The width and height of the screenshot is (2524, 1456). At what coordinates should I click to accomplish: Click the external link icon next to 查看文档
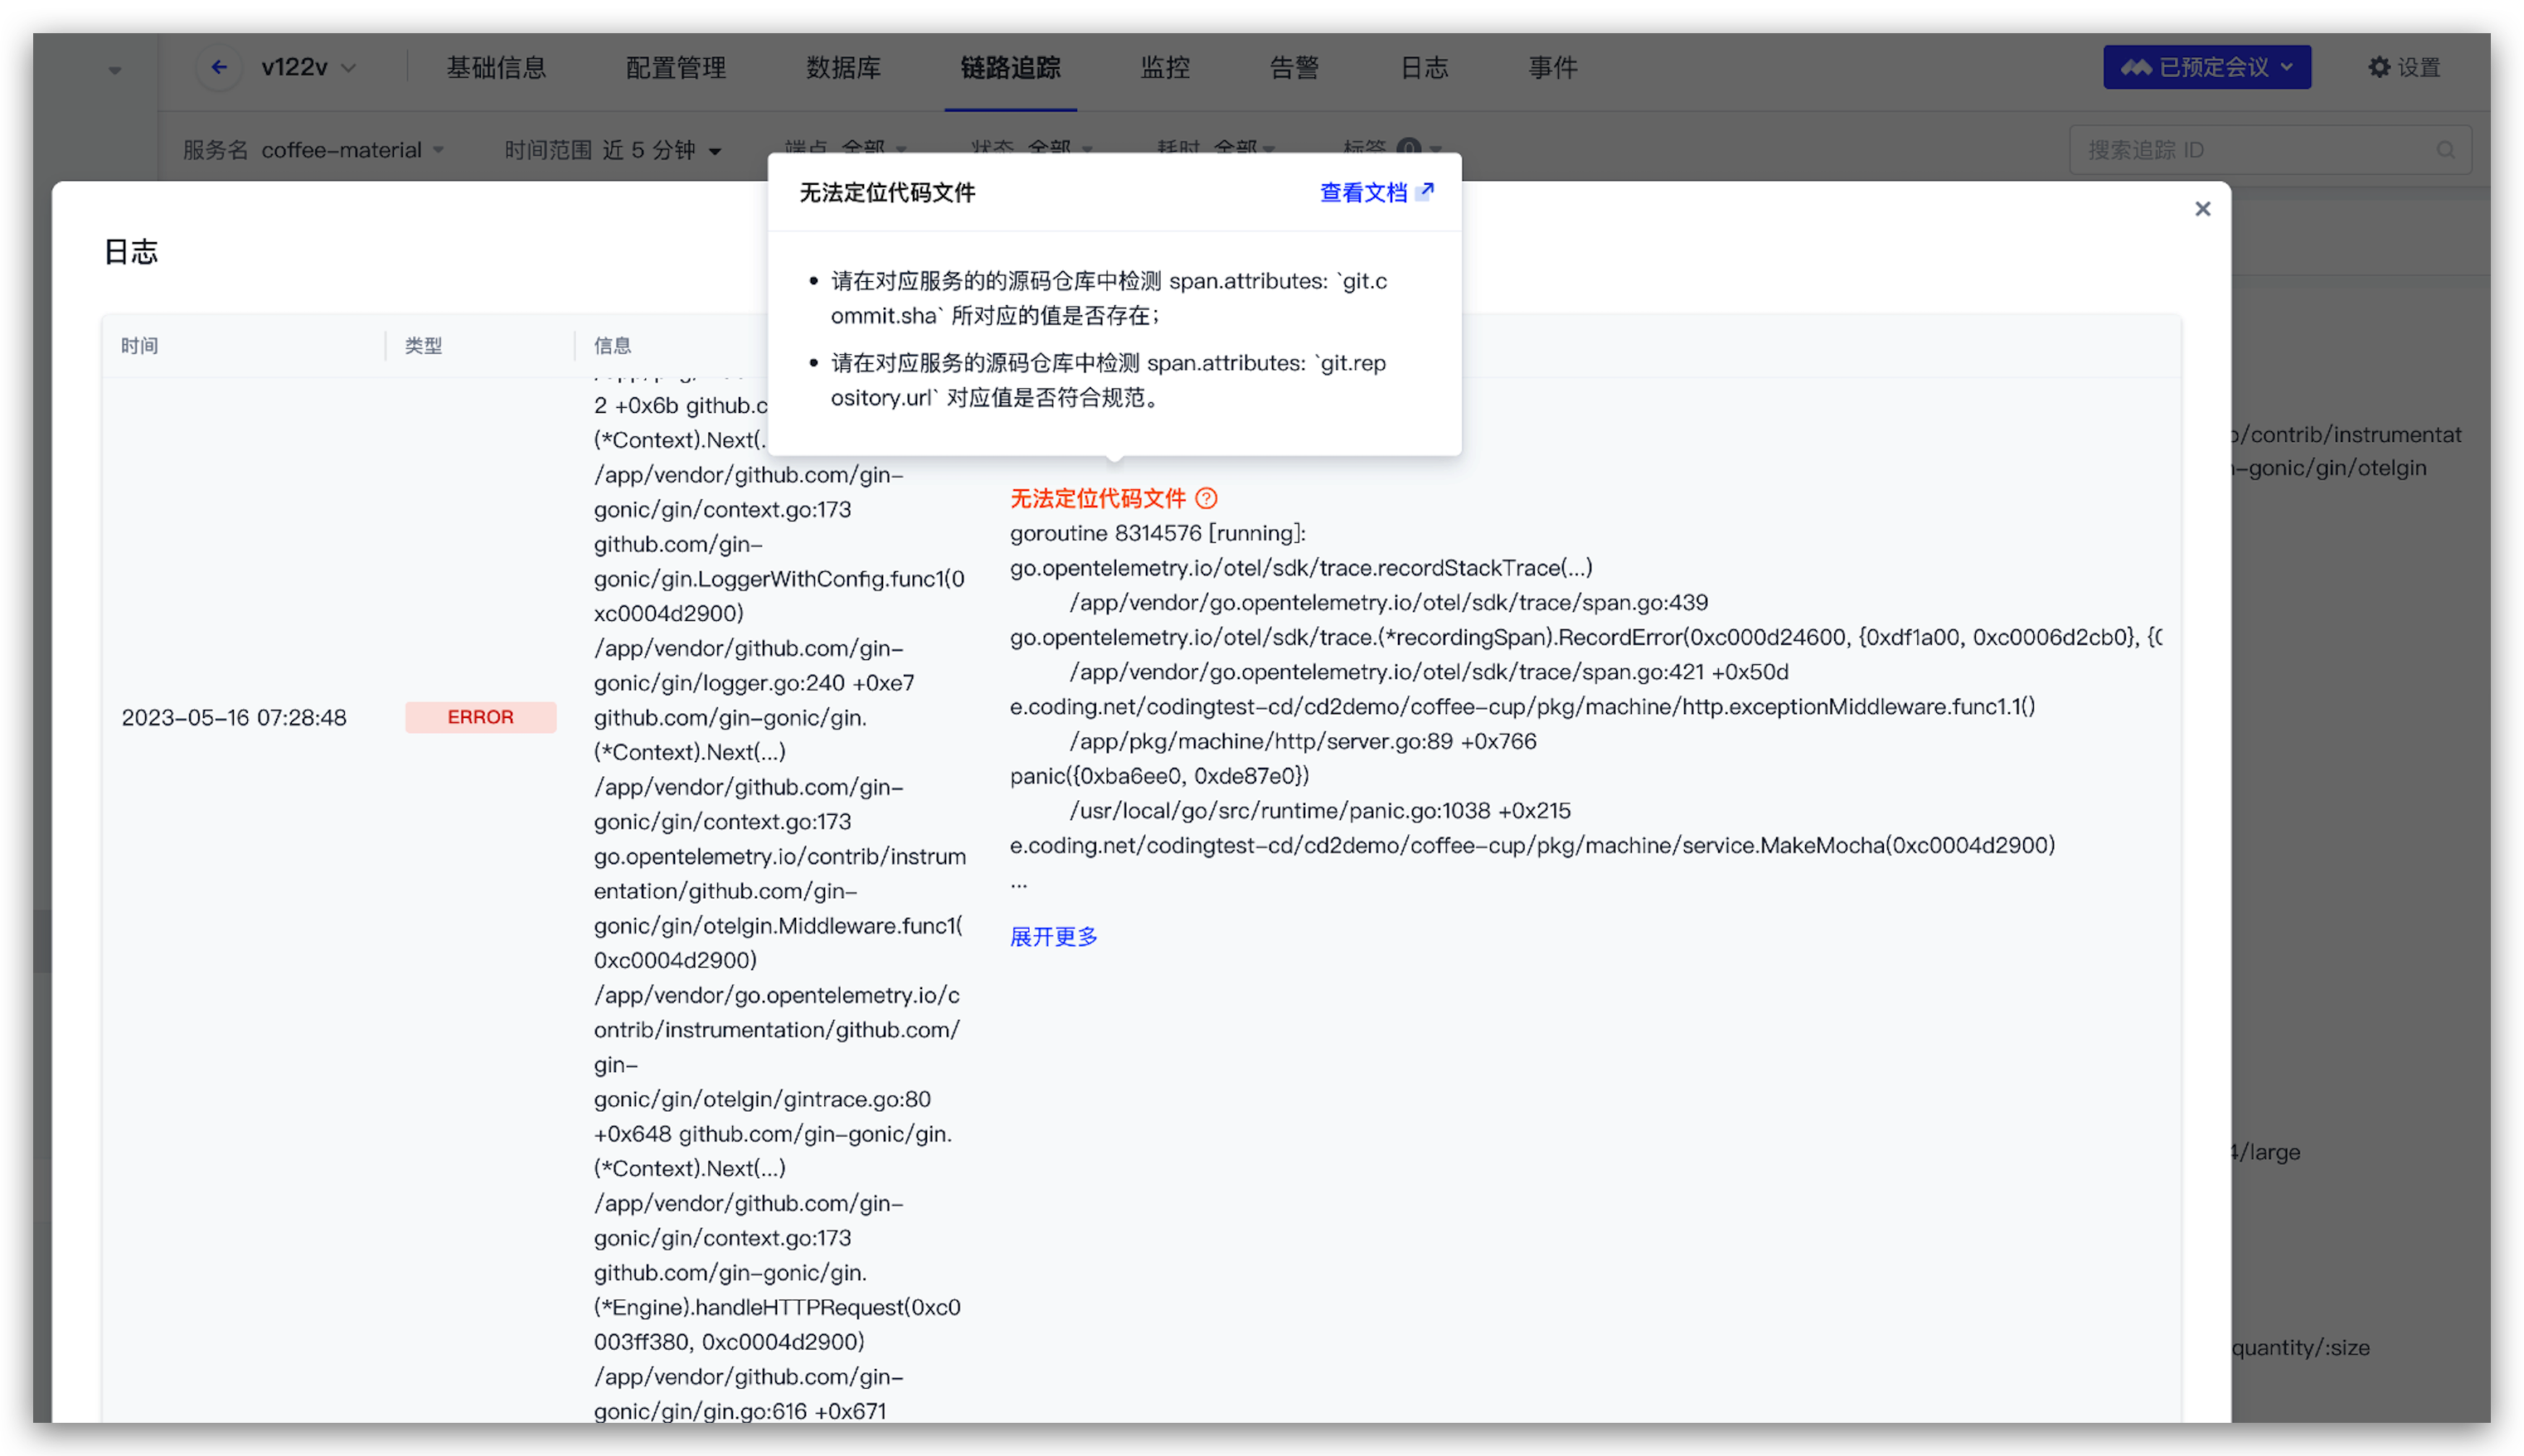[x=1426, y=191]
